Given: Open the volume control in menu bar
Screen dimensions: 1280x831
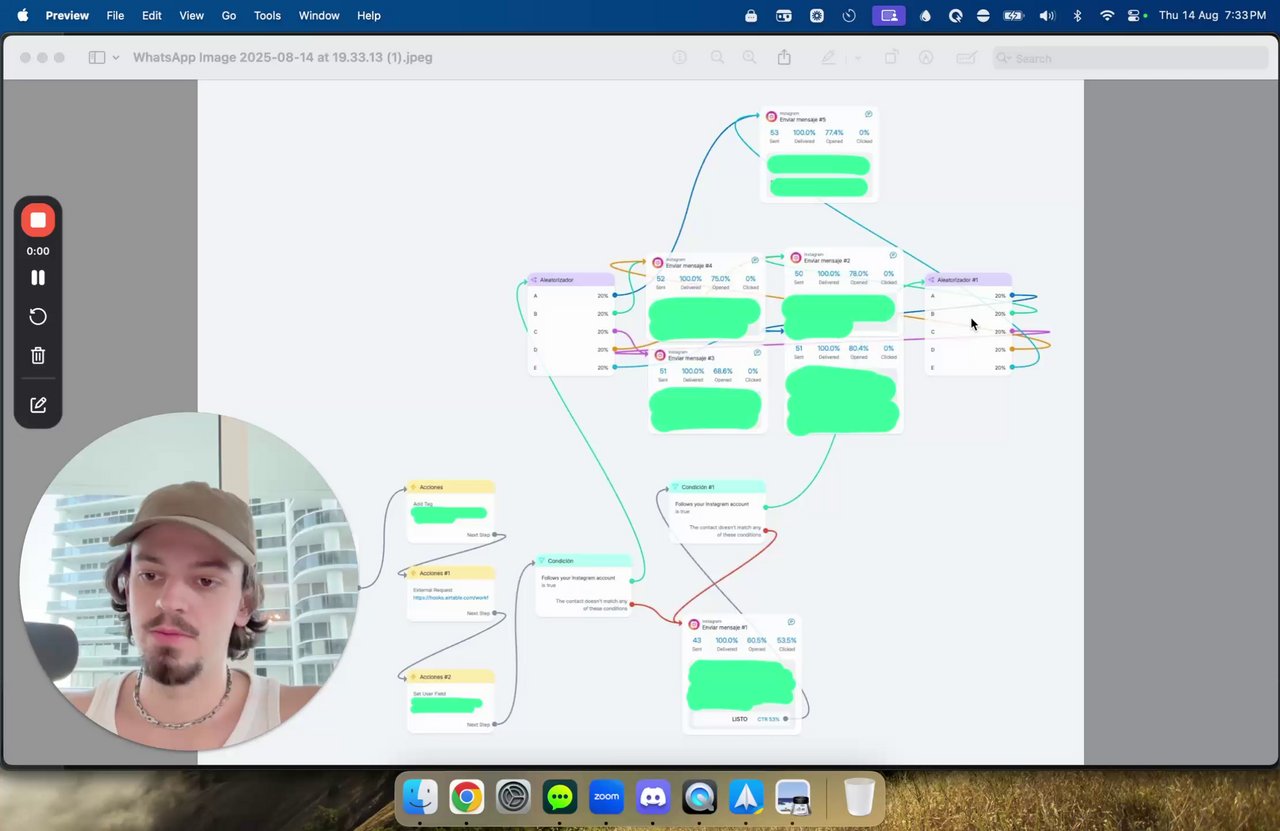Looking at the screenshot, I should (1046, 15).
